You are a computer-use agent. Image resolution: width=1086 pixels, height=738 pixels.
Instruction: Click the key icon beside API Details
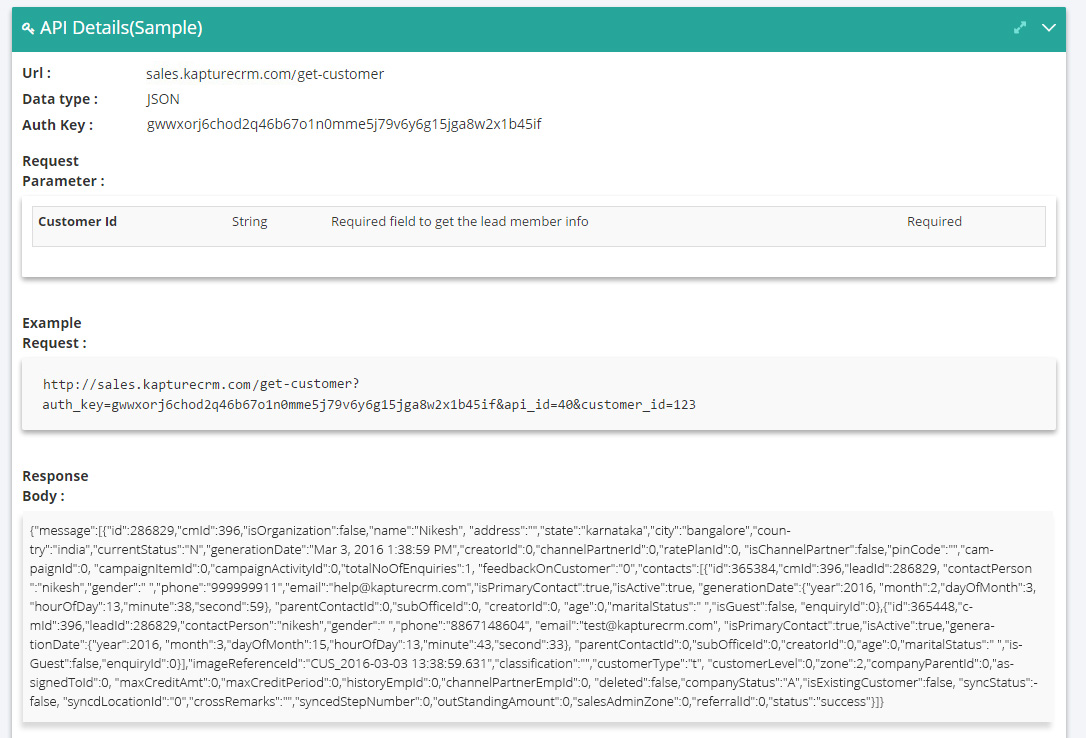pos(28,28)
